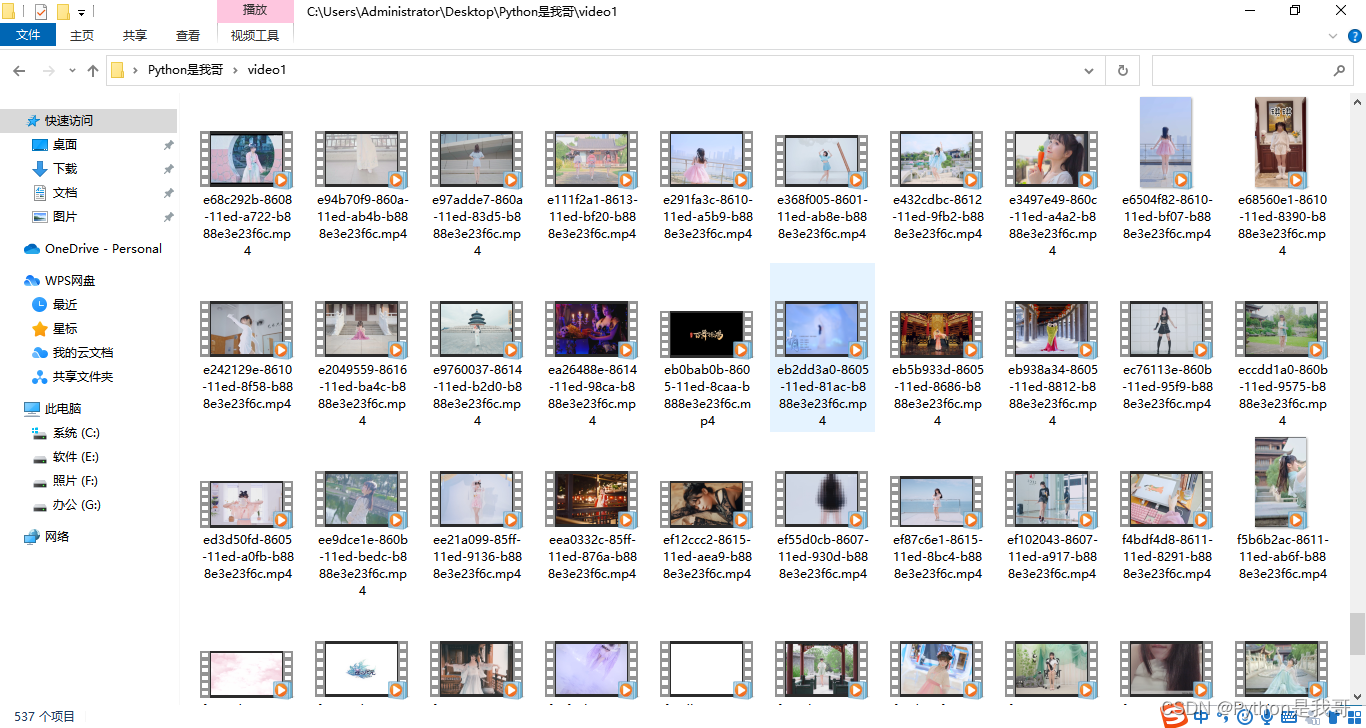This screenshot has width=1366, height=728.
Task: Click file name ec76113e-860b
Action: pos(1167,387)
